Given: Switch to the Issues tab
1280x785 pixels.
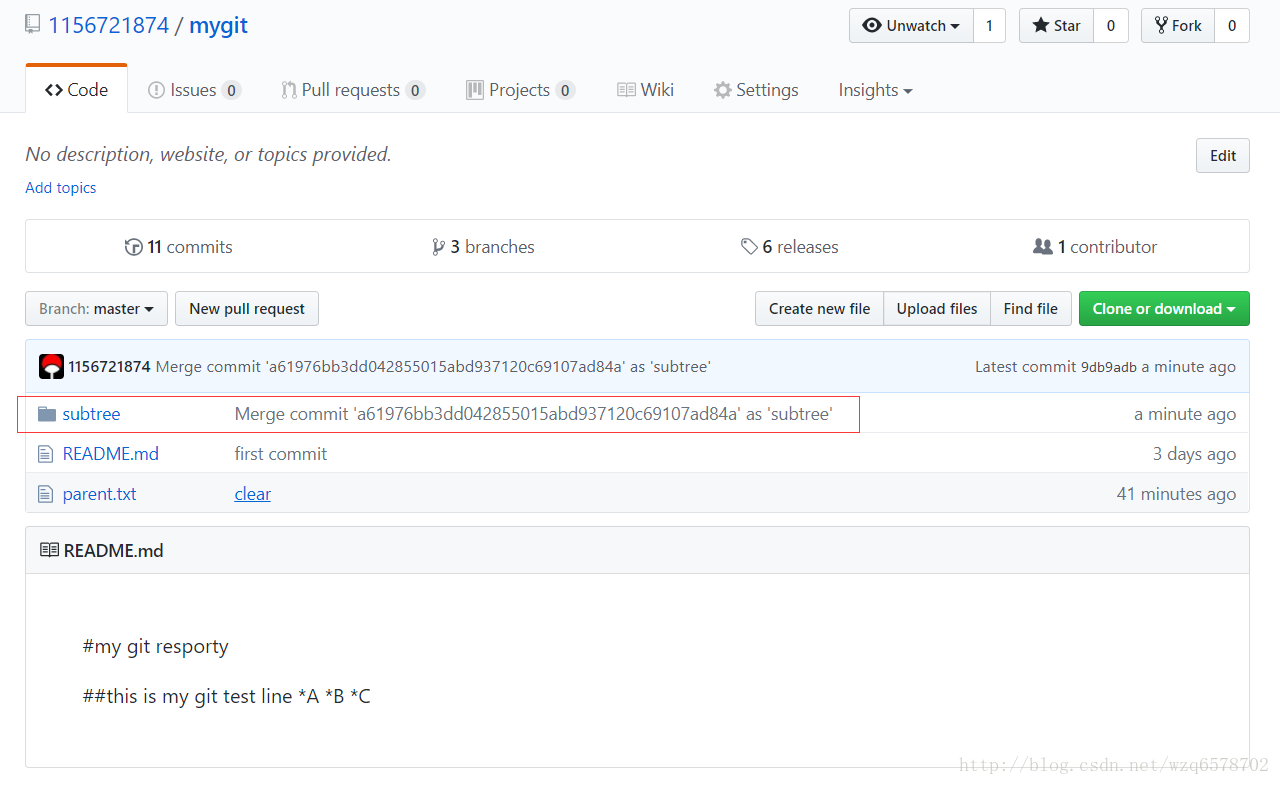Looking at the screenshot, I should [x=194, y=90].
